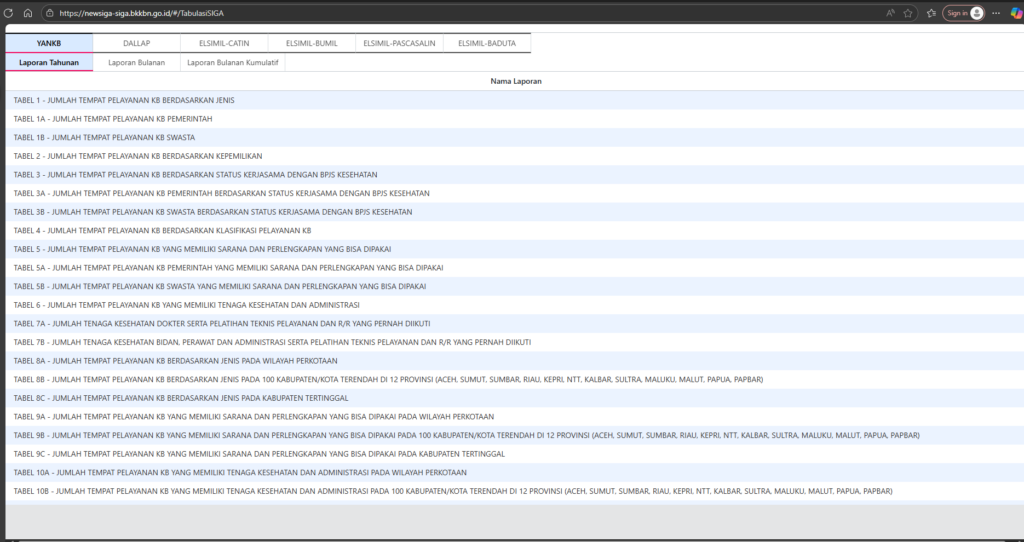Open the browser Settings and more menu

click(x=995, y=13)
